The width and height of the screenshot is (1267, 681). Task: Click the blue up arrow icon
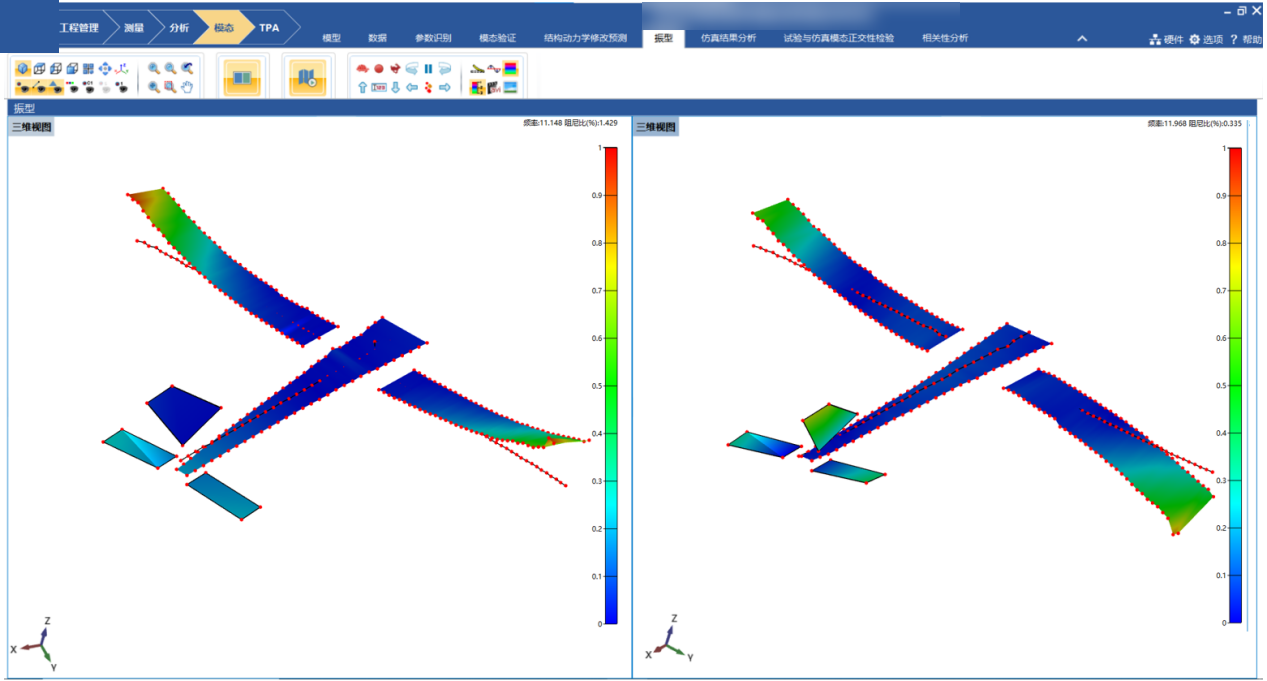362,87
